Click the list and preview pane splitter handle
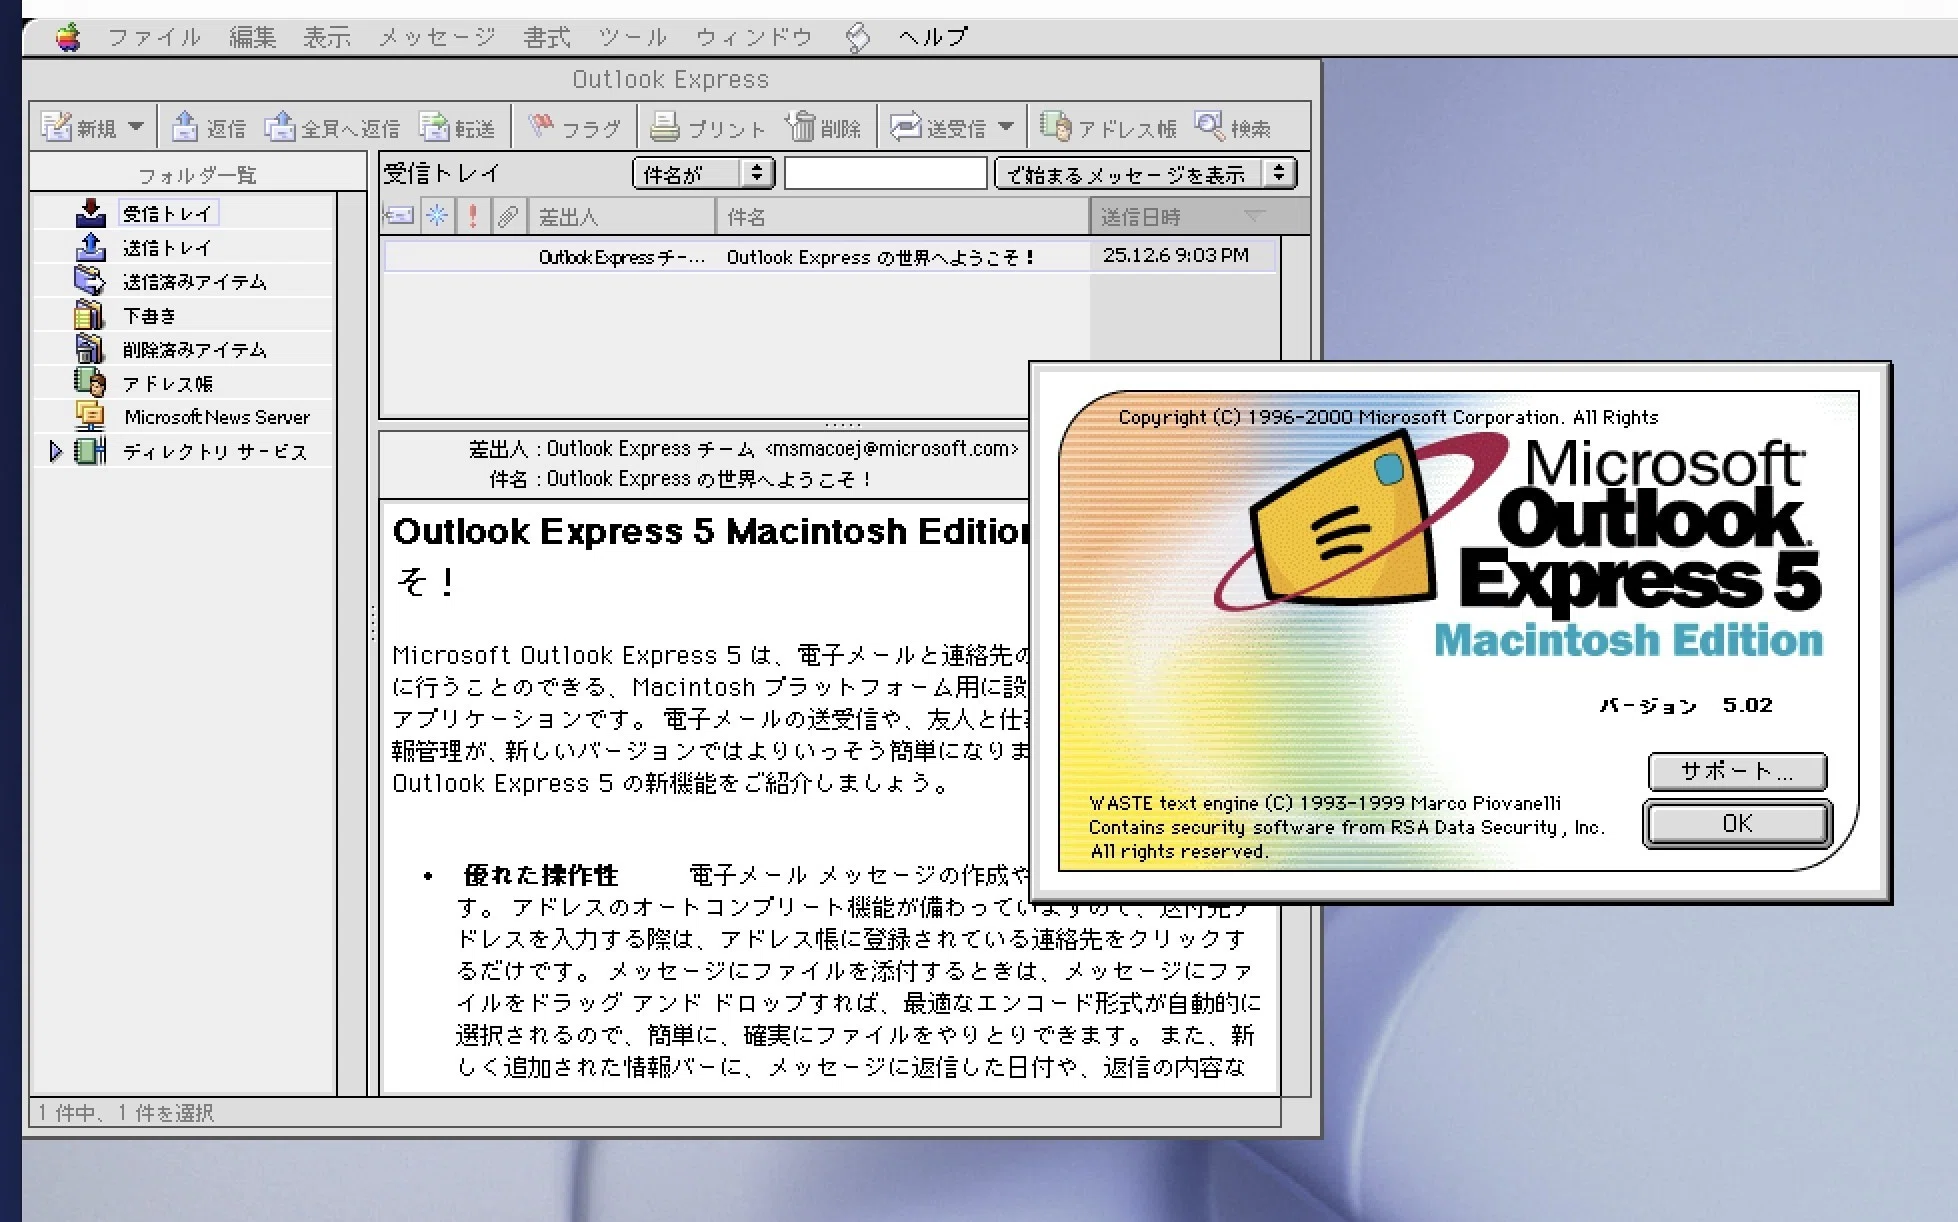This screenshot has width=1958, height=1222. 843,424
